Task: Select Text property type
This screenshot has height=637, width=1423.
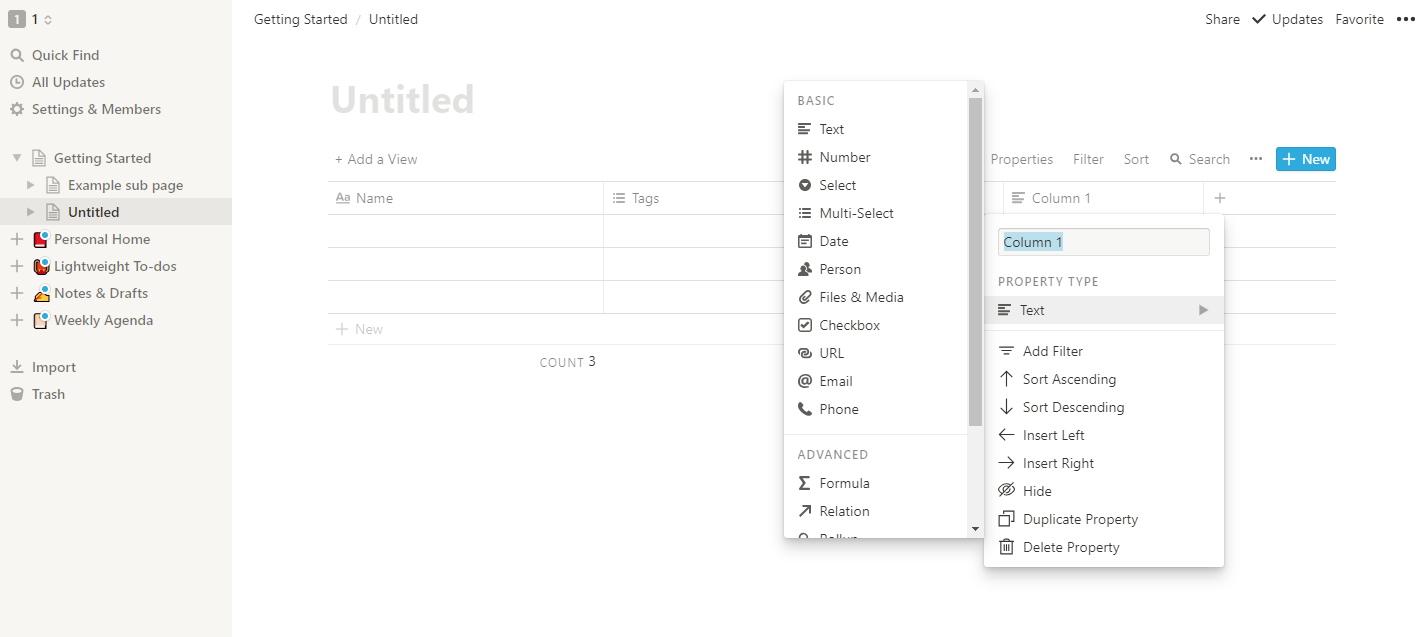Action: (x=876, y=129)
